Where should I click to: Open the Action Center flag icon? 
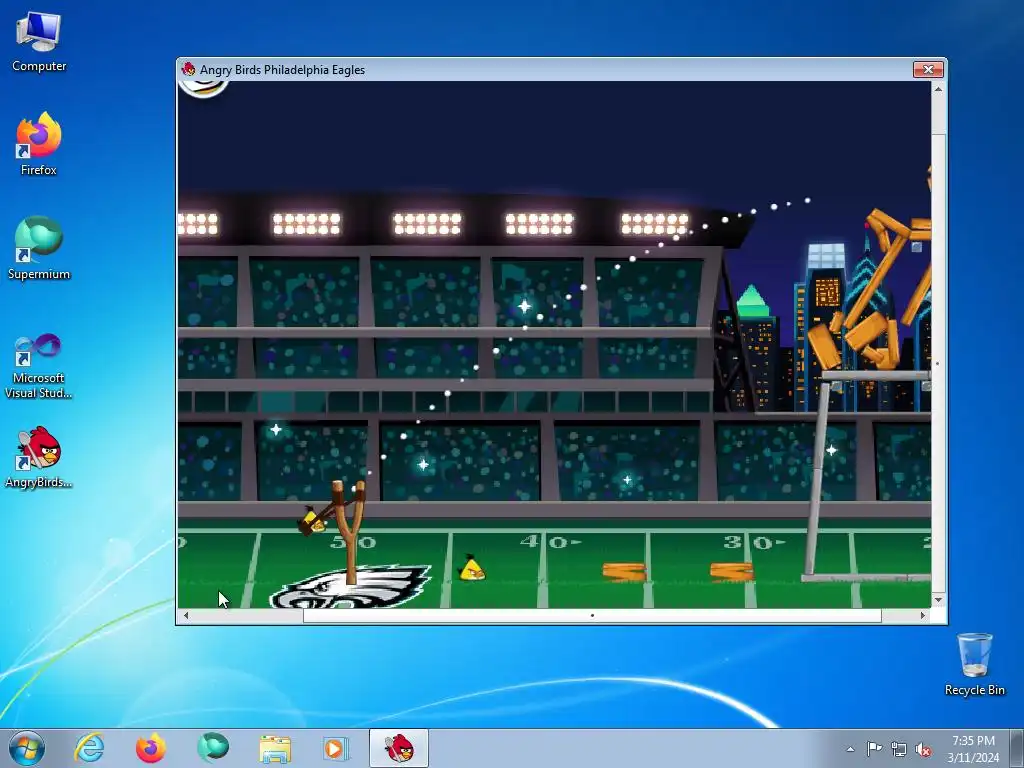coord(874,749)
